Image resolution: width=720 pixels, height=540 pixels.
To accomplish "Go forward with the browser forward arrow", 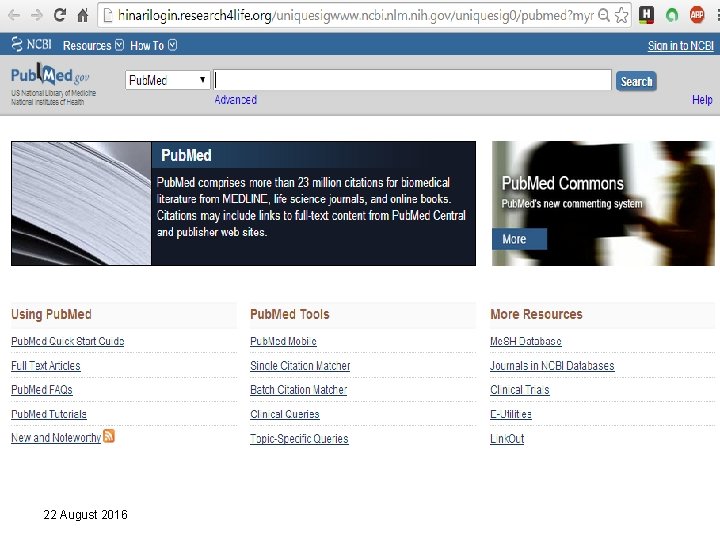I will (x=36, y=16).
